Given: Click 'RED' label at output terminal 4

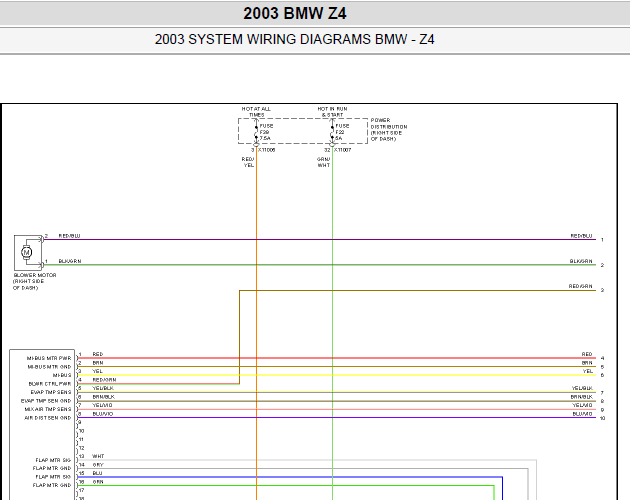Looking at the screenshot, I should coord(587,354).
